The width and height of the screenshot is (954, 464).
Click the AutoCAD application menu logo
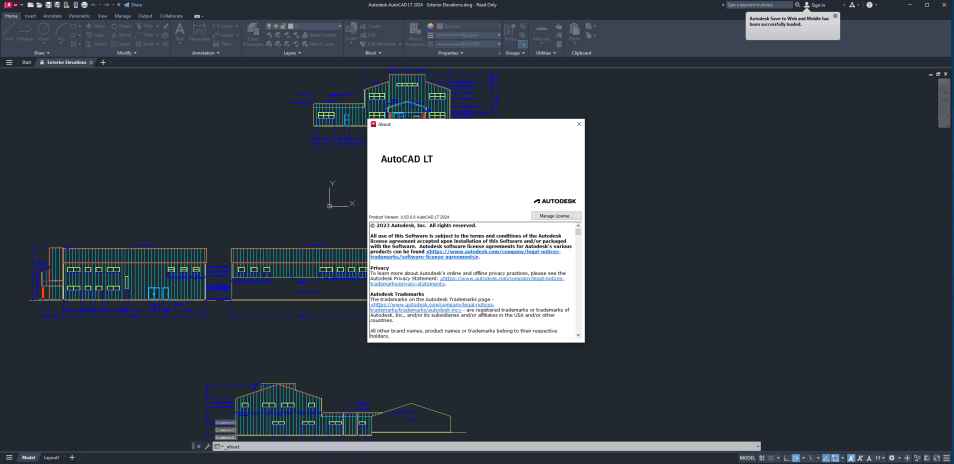point(7,5)
